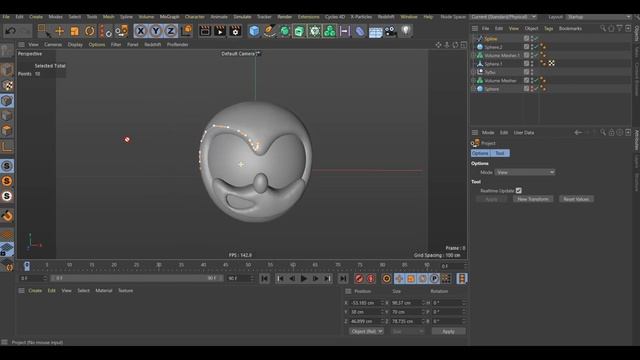Open Object (Rel) coordinate dropdown
The image size is (640, 360).
(366, 331)
